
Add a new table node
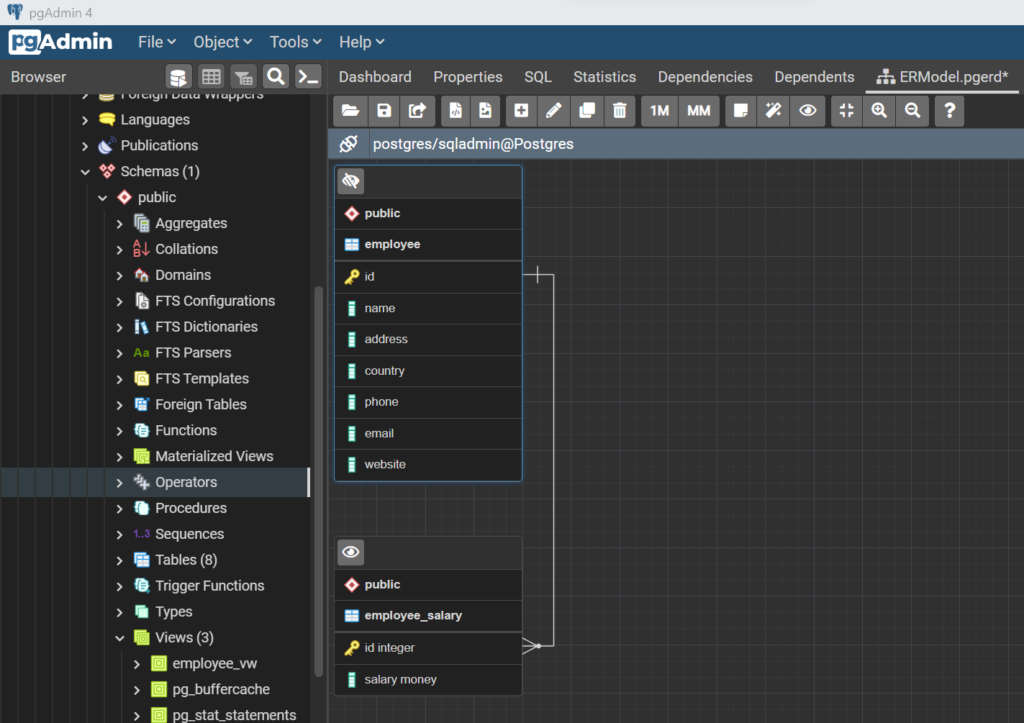coord(521,111)
